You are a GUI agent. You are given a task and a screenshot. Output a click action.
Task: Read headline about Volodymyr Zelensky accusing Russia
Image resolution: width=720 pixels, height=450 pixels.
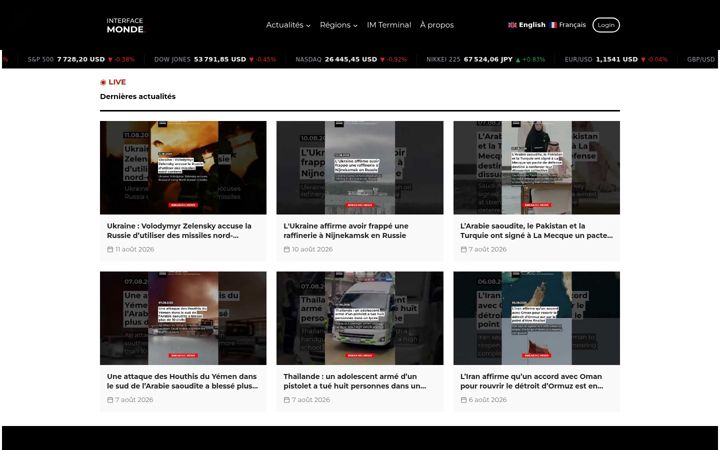coord(179,231)
